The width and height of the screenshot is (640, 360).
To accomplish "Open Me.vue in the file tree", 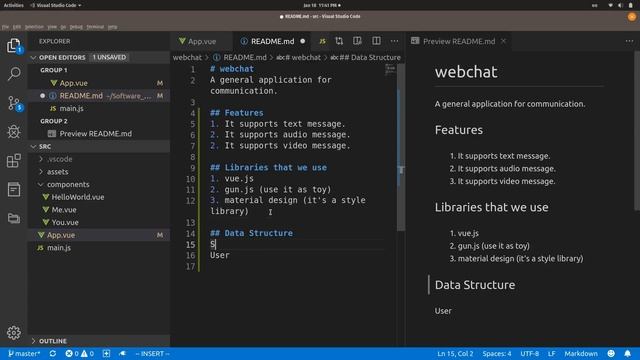I will click(64, 209).
